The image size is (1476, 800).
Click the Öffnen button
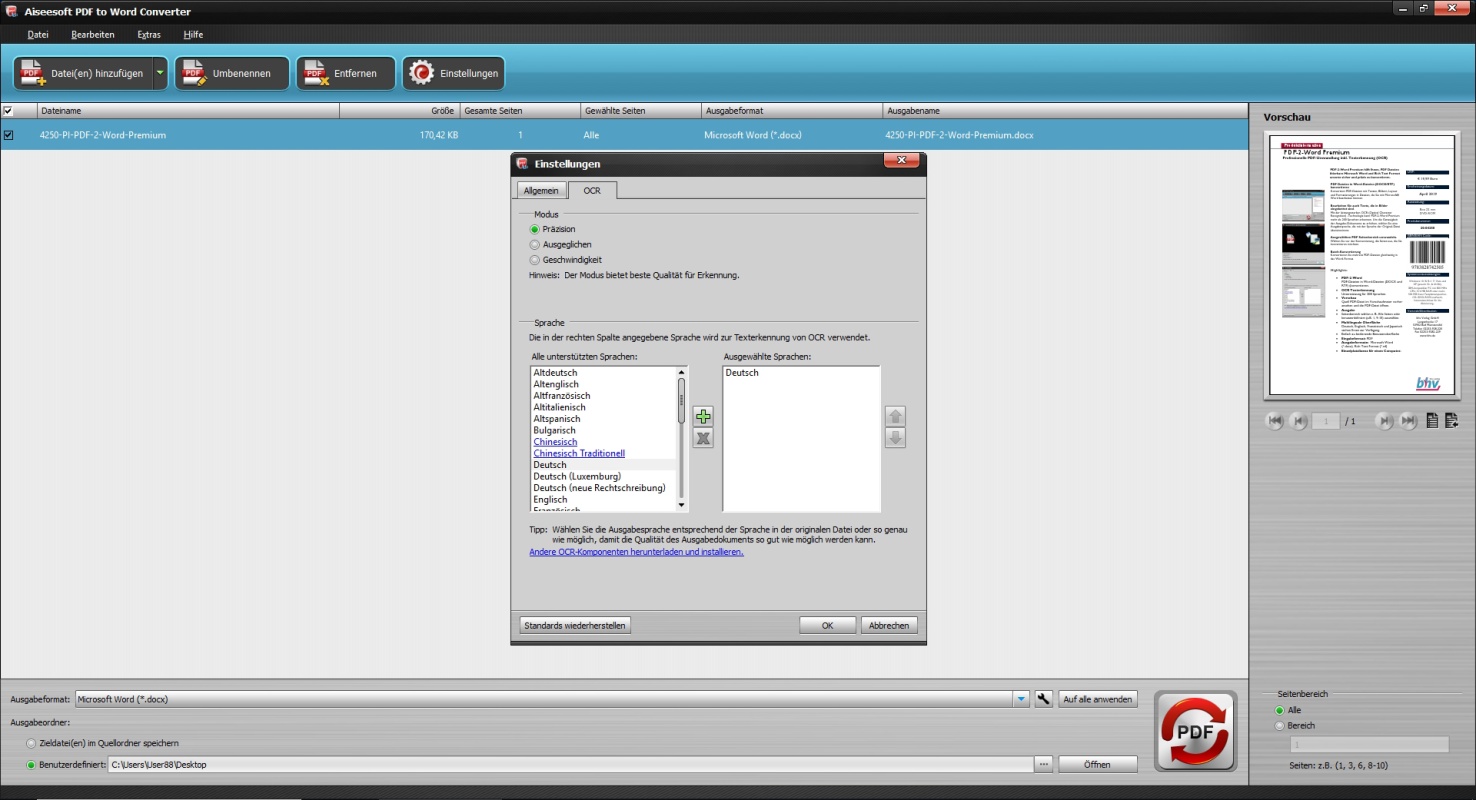pyautogui.click(x=1097, y=764)
